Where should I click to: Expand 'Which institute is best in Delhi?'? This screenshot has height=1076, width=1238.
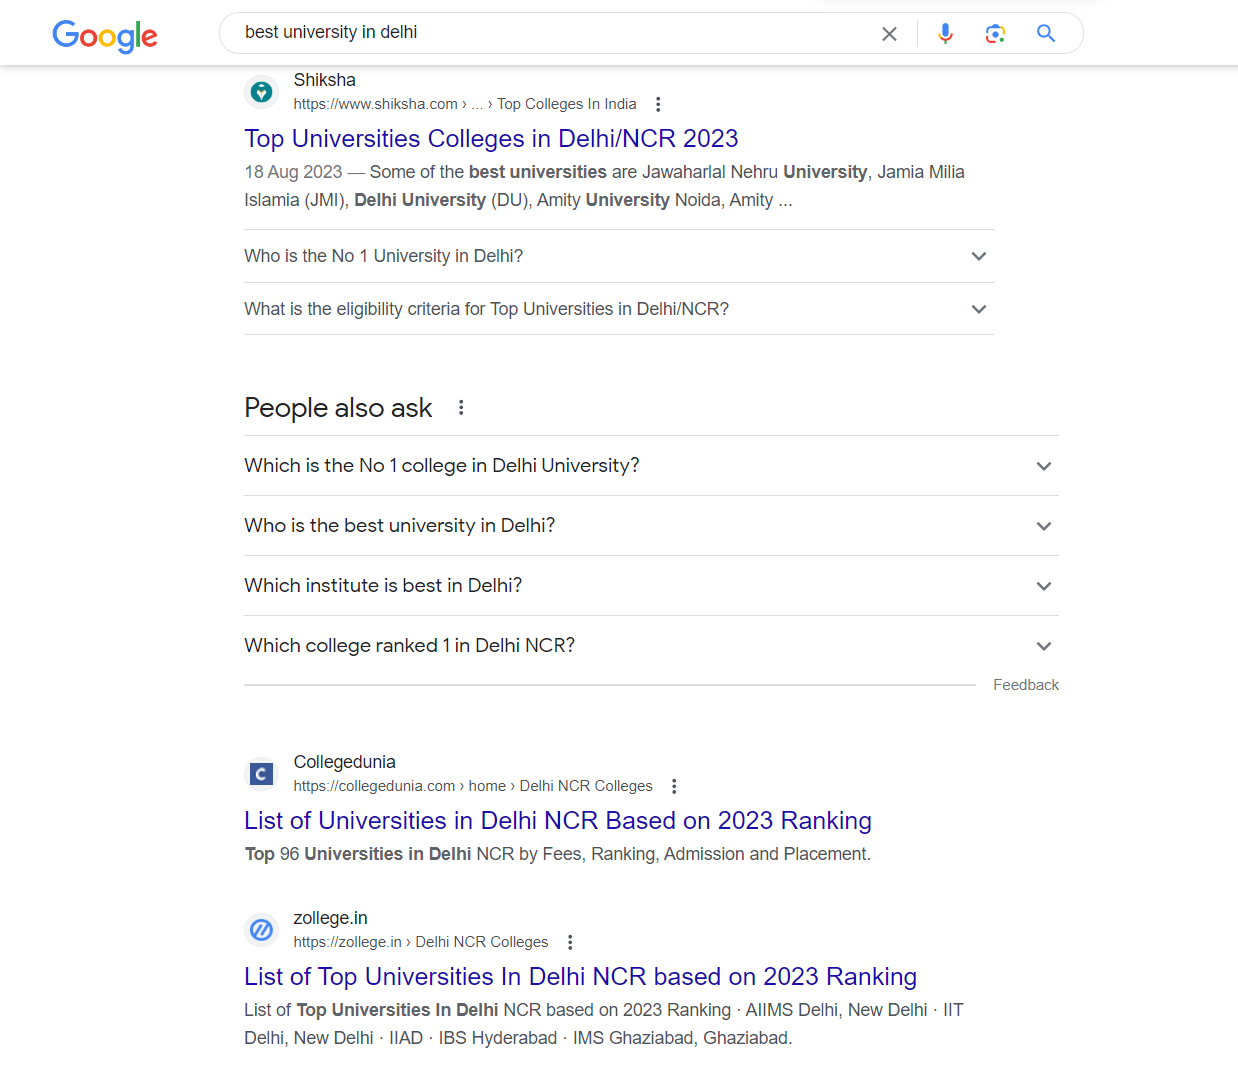[651, 586]
